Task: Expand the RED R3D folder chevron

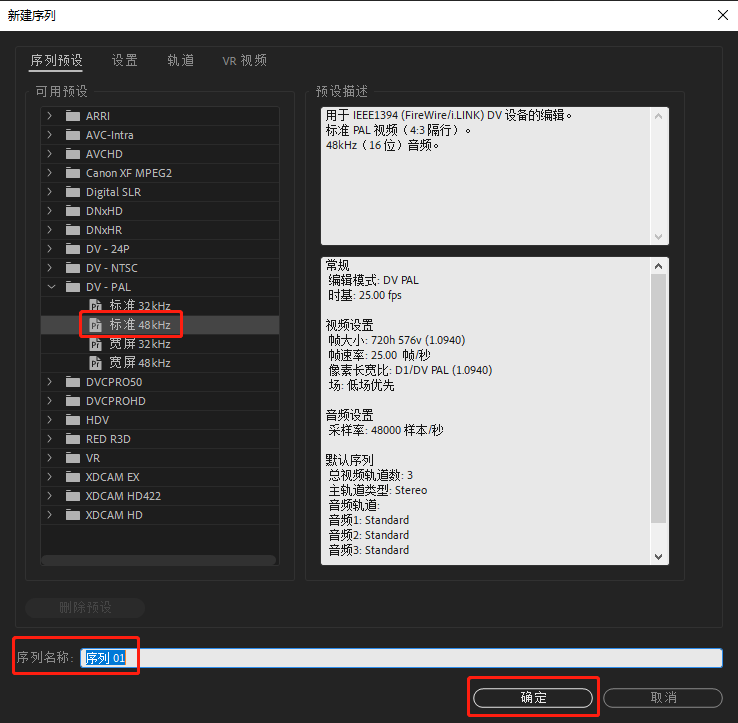Action: click(49, 439)
